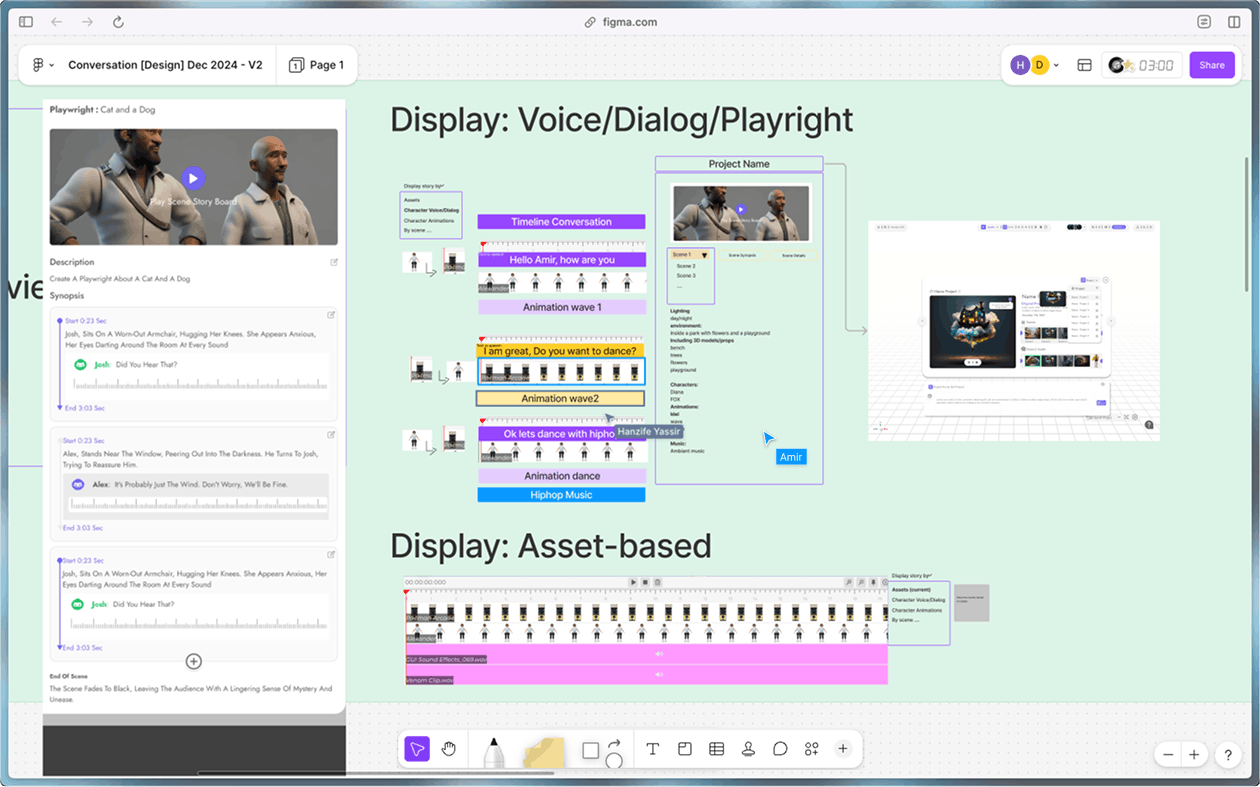Select the Cut Sound Effects wav track
The width and height of the screenshot is (1260, 787).
[646, 654]
